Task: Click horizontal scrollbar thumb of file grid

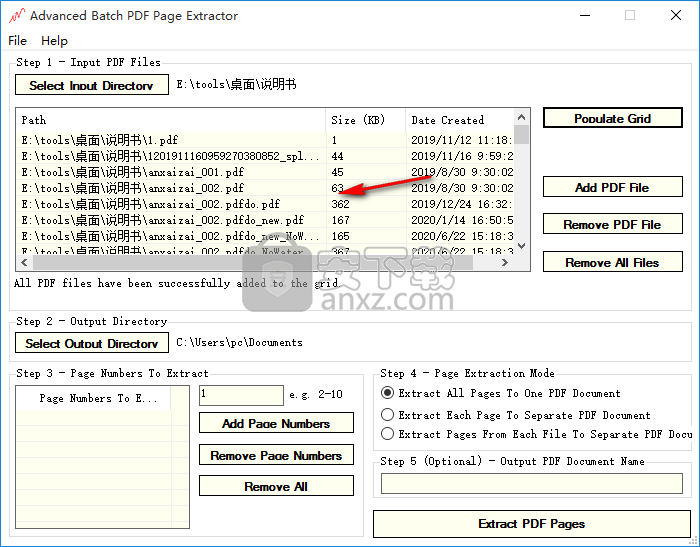Action: tap(253, 263)
